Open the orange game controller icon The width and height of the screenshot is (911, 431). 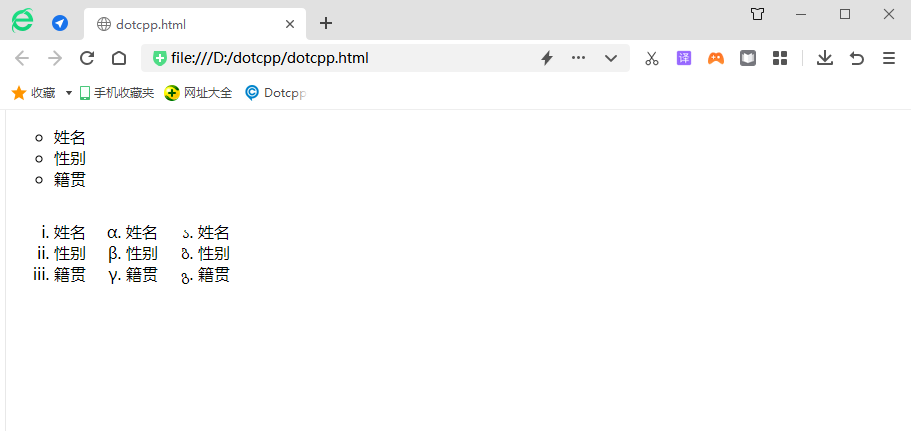click(x=716, y=58)
